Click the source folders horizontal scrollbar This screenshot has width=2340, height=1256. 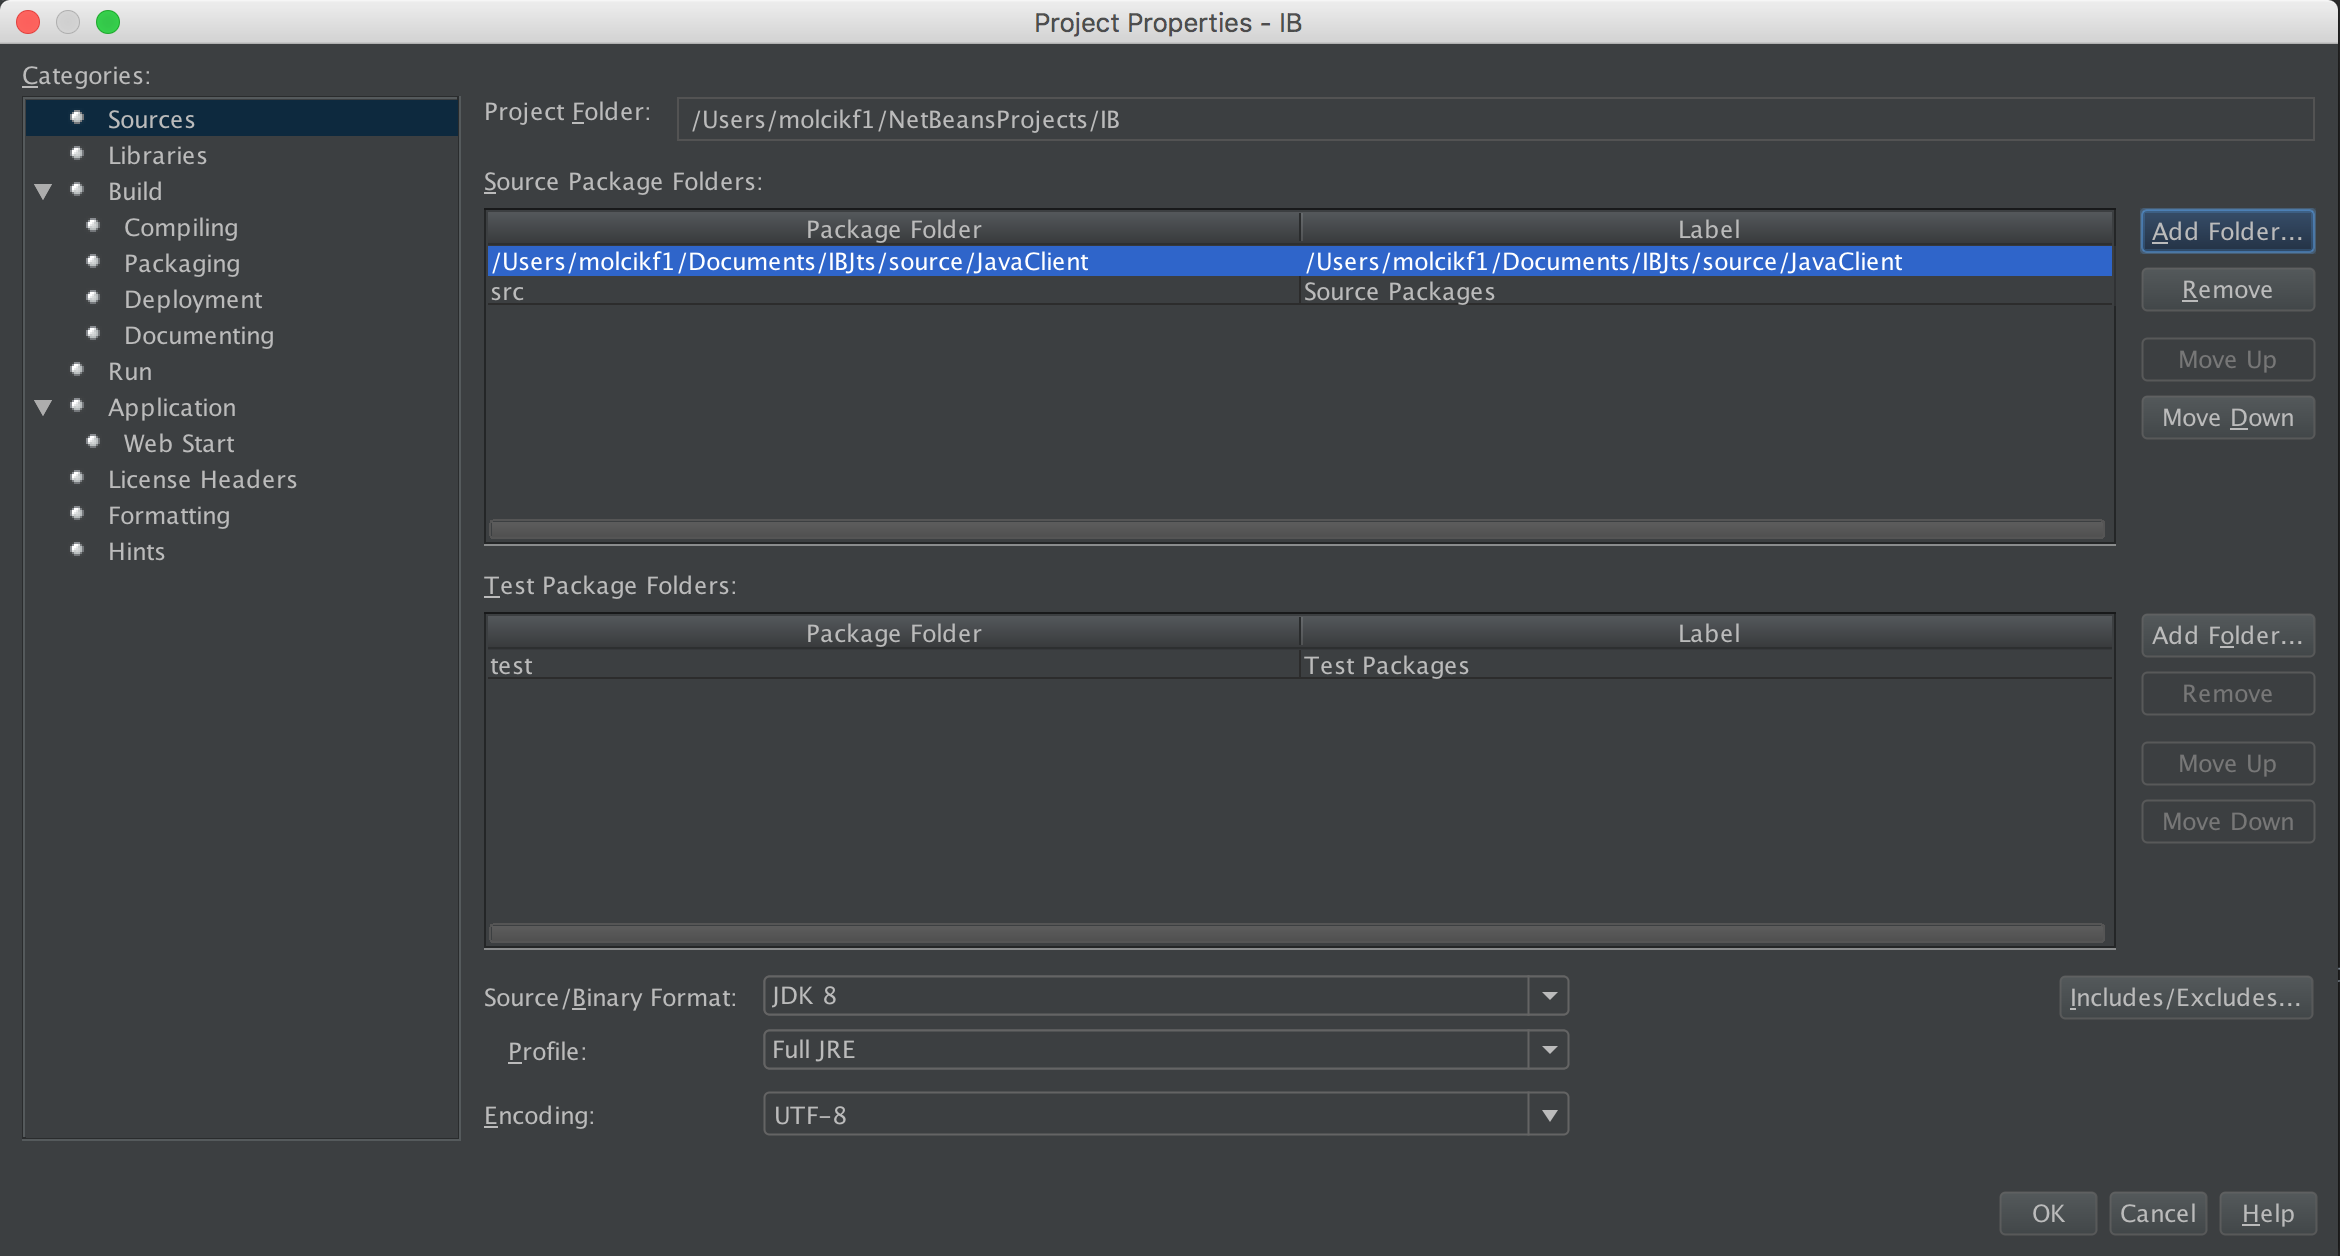(x=1296, y=529)
